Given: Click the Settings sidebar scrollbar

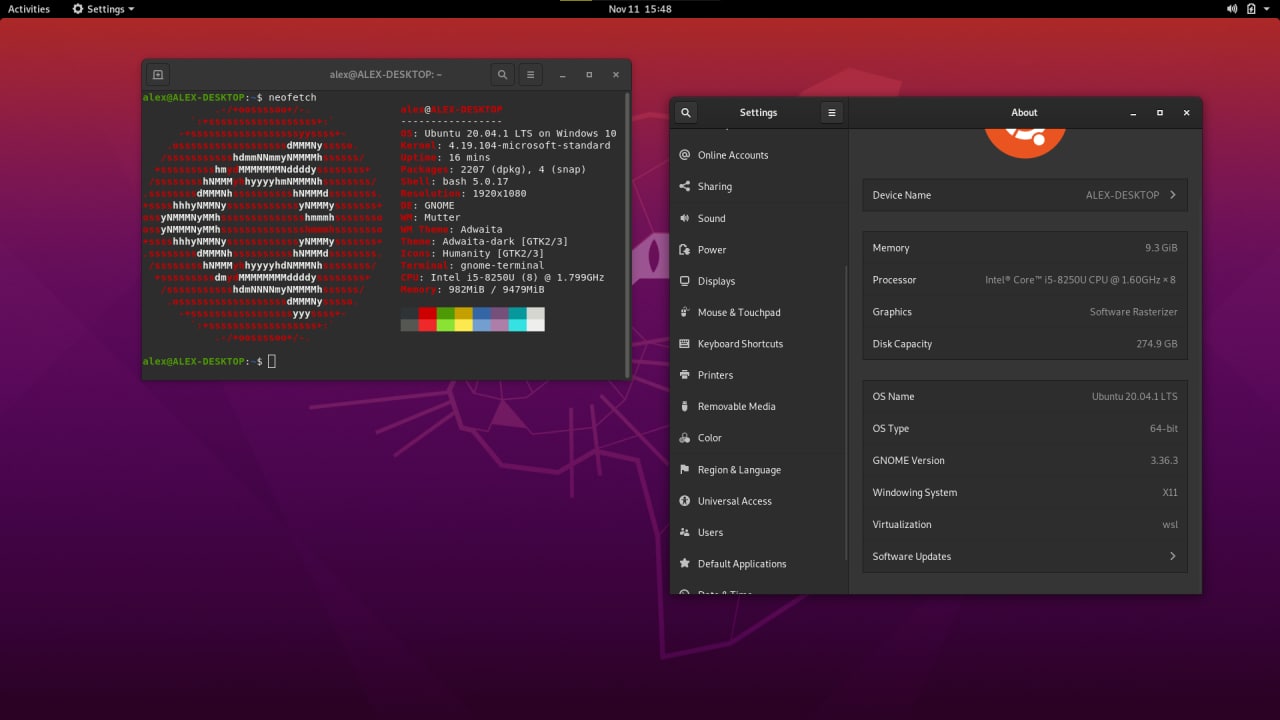Looking at the screenshot, I should point(846,413).
